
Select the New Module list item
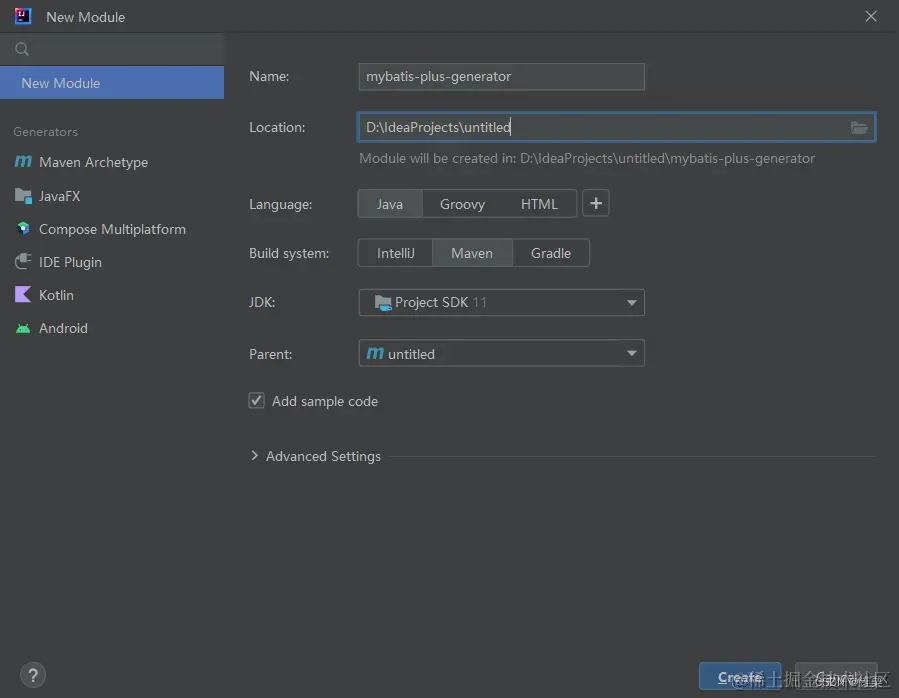click(x=112, y=83)
